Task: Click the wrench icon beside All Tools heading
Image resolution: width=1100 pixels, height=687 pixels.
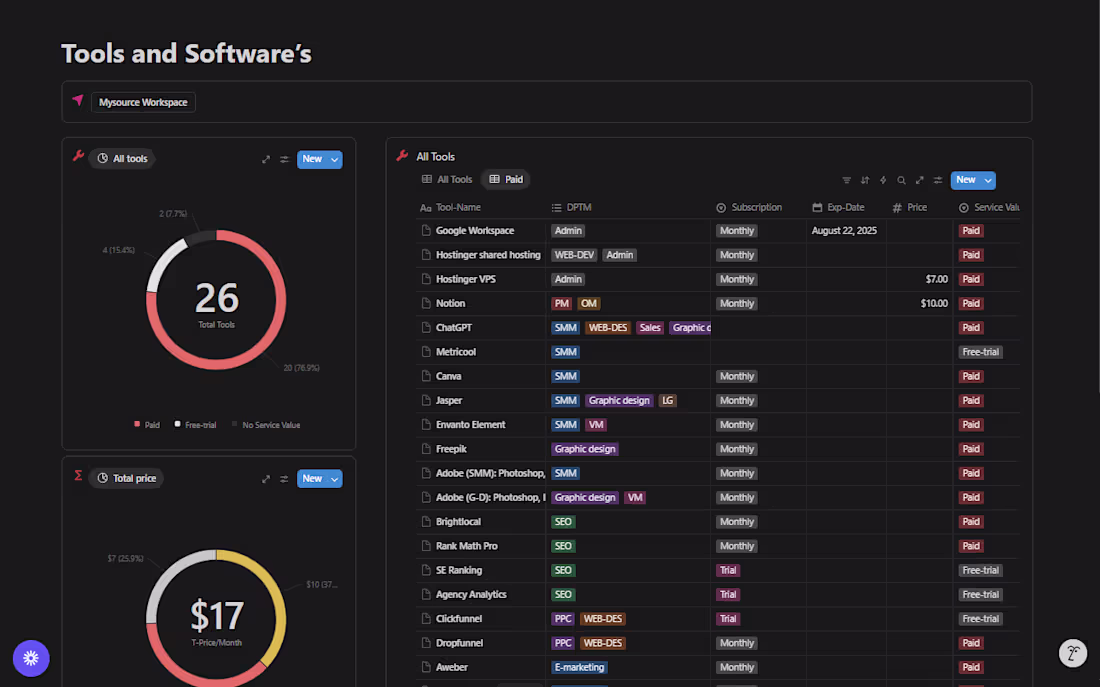Action: coord(402,156)
